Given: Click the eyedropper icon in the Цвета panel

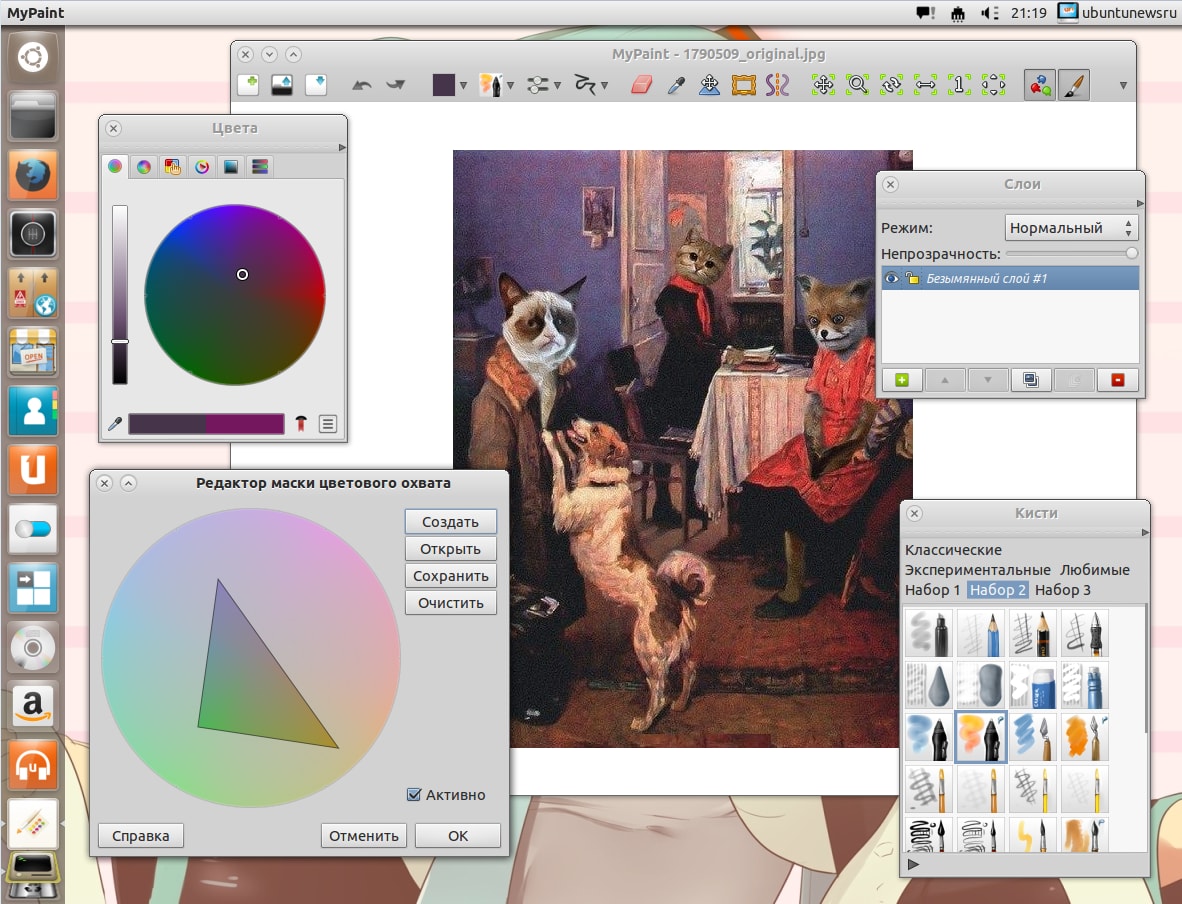Looking at the screenshot, I should coord(115,424).
